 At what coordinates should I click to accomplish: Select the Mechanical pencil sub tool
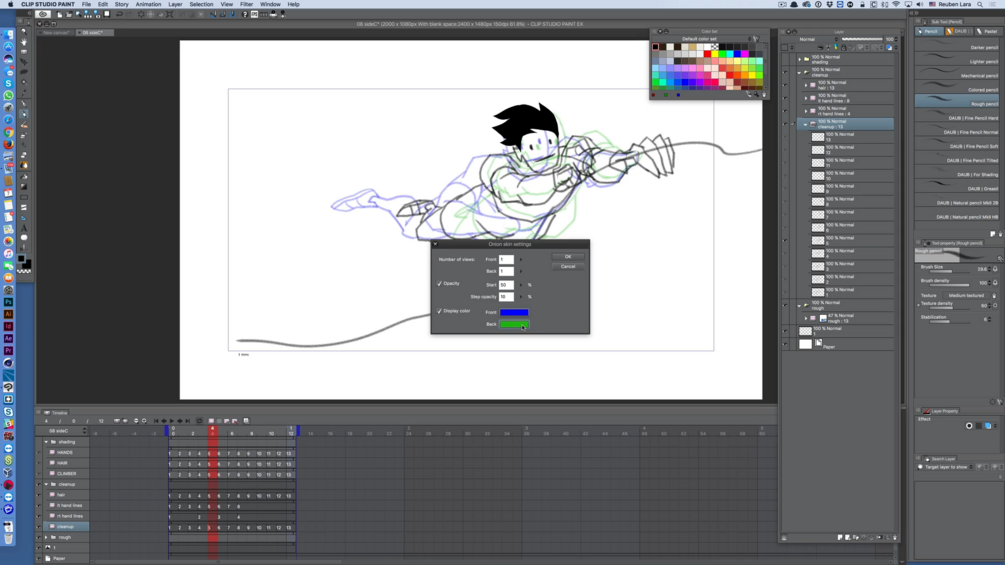(957, 74)
